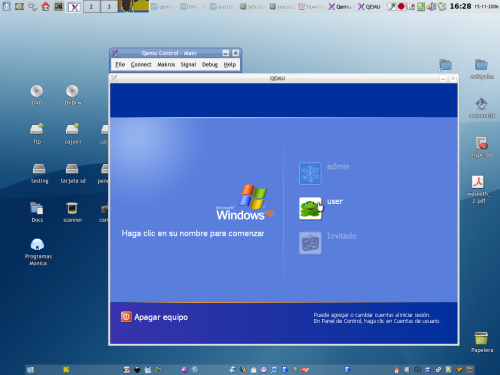Viewport: 500px width, 375px height.
Task: Switch to virtual desktop 3
Action: point(109,6)
